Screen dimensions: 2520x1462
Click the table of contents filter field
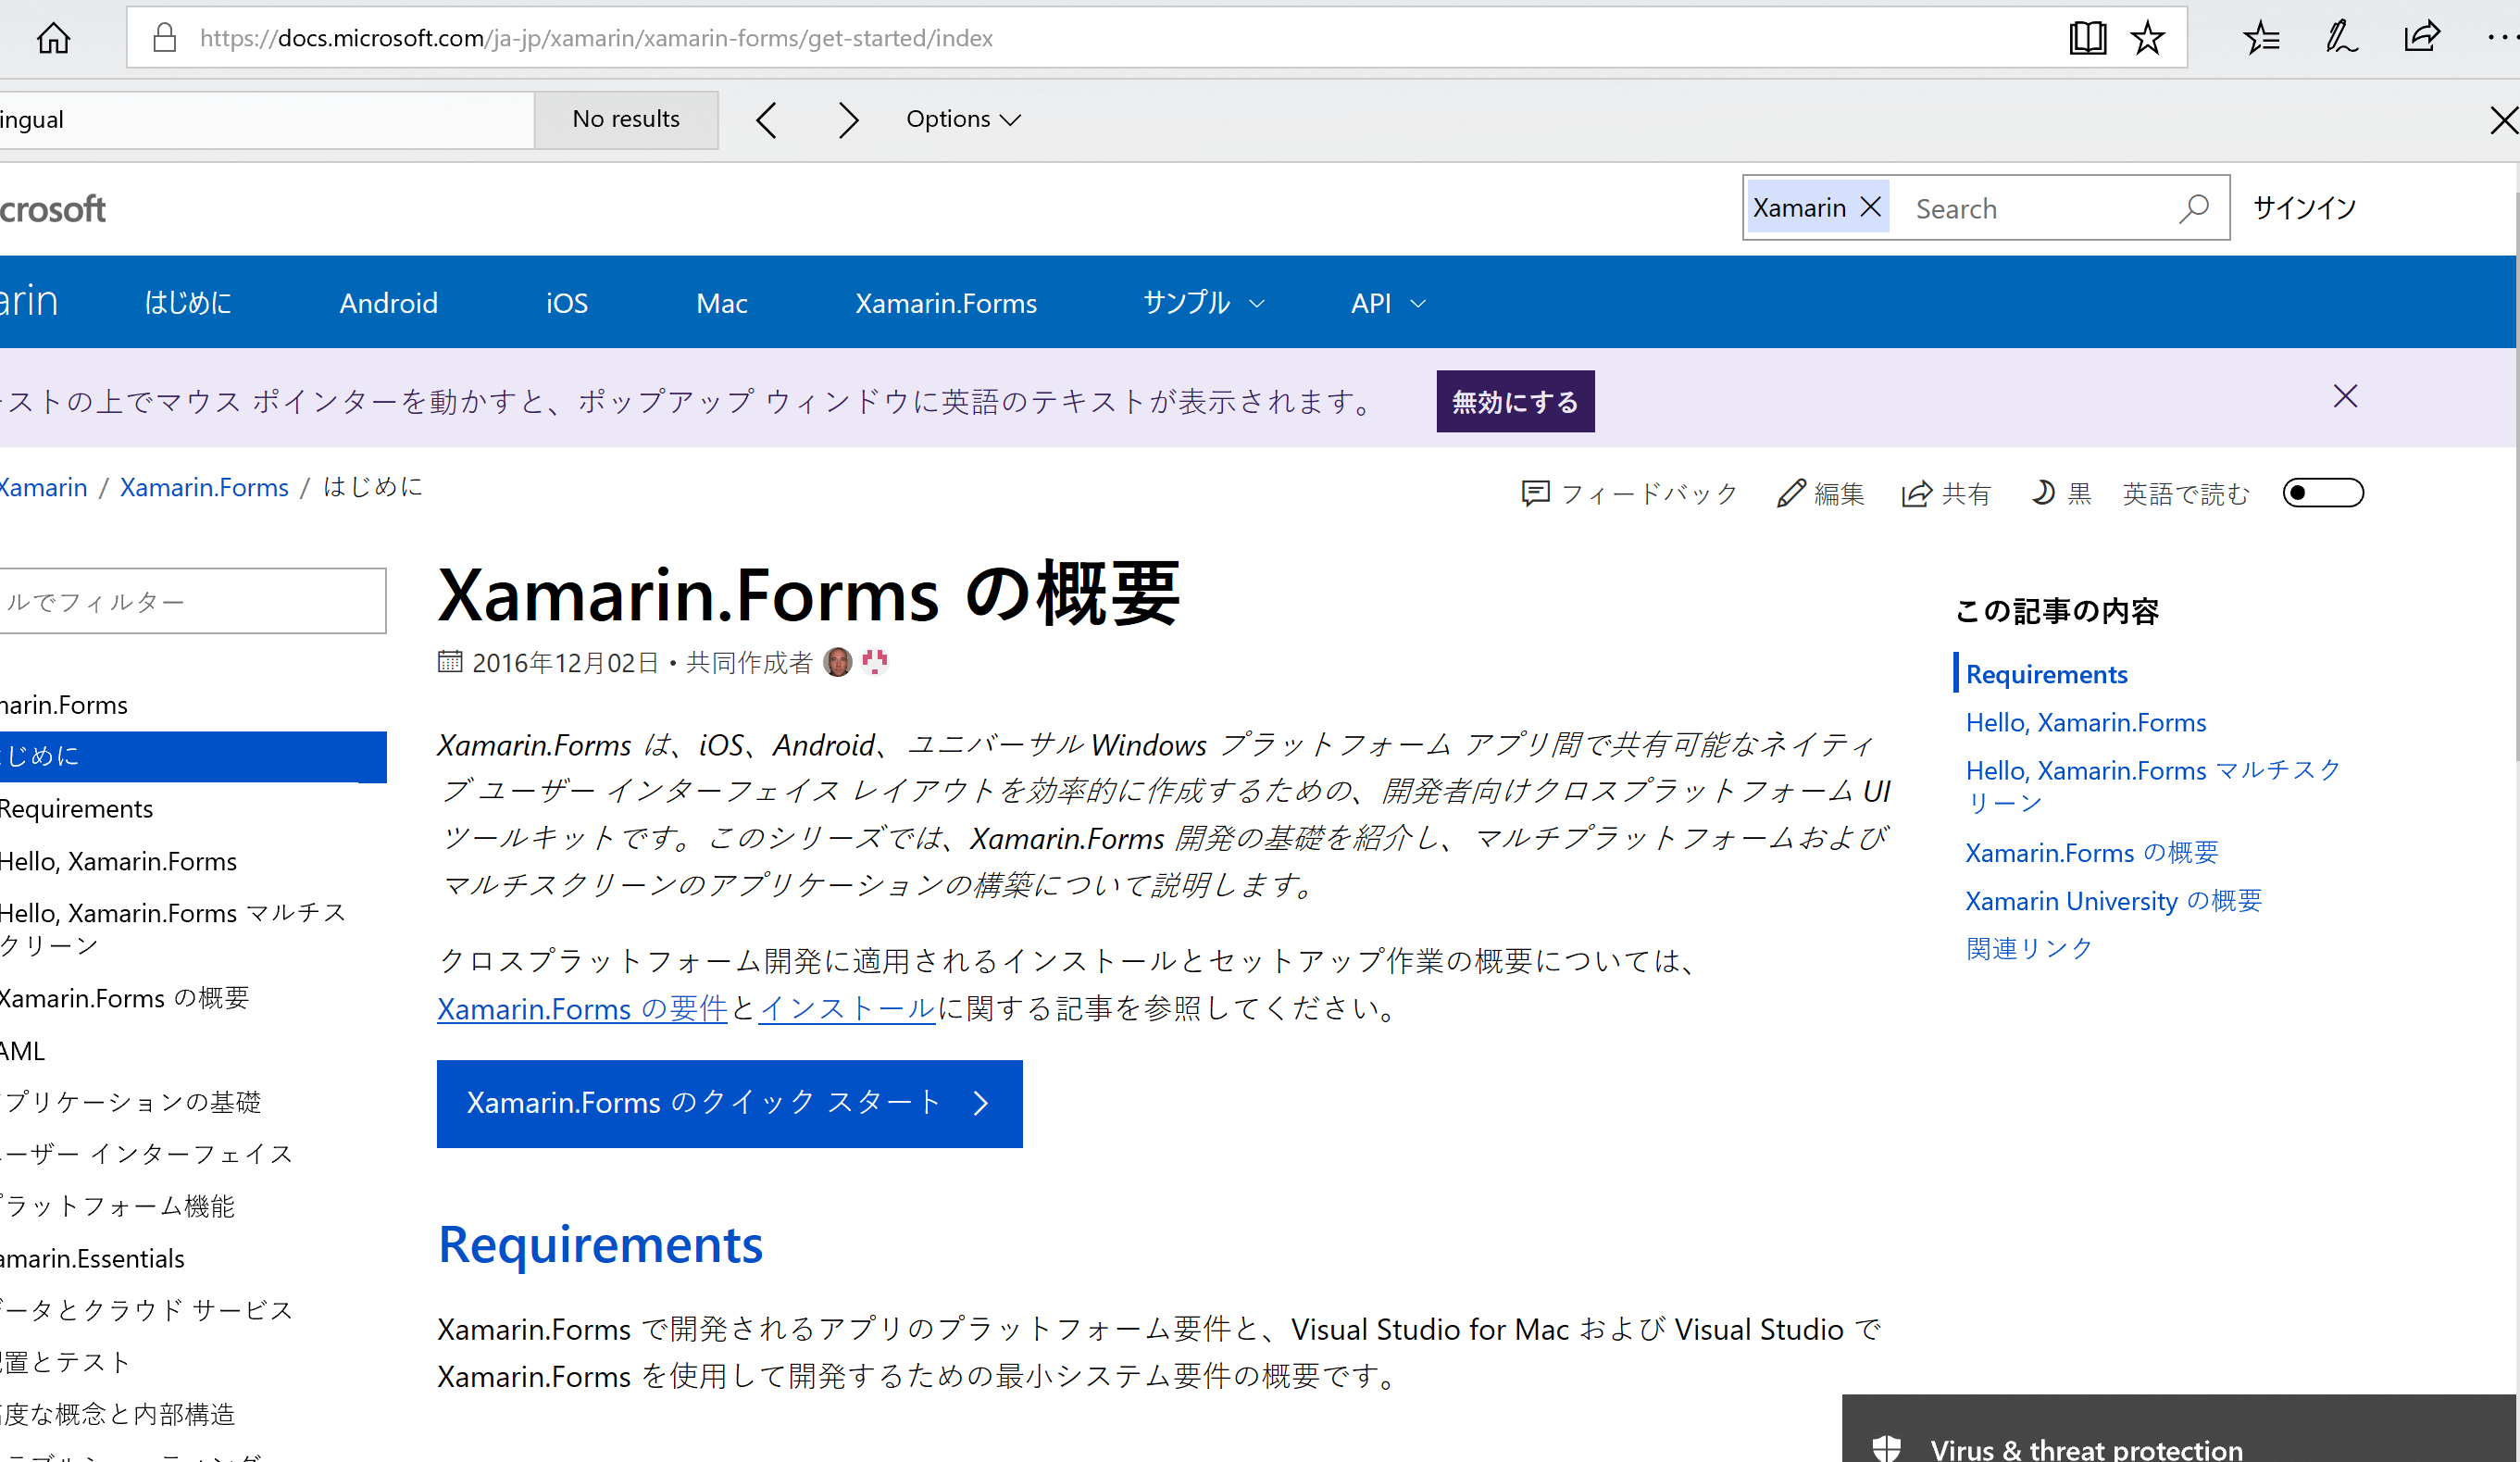click(193, 601)
